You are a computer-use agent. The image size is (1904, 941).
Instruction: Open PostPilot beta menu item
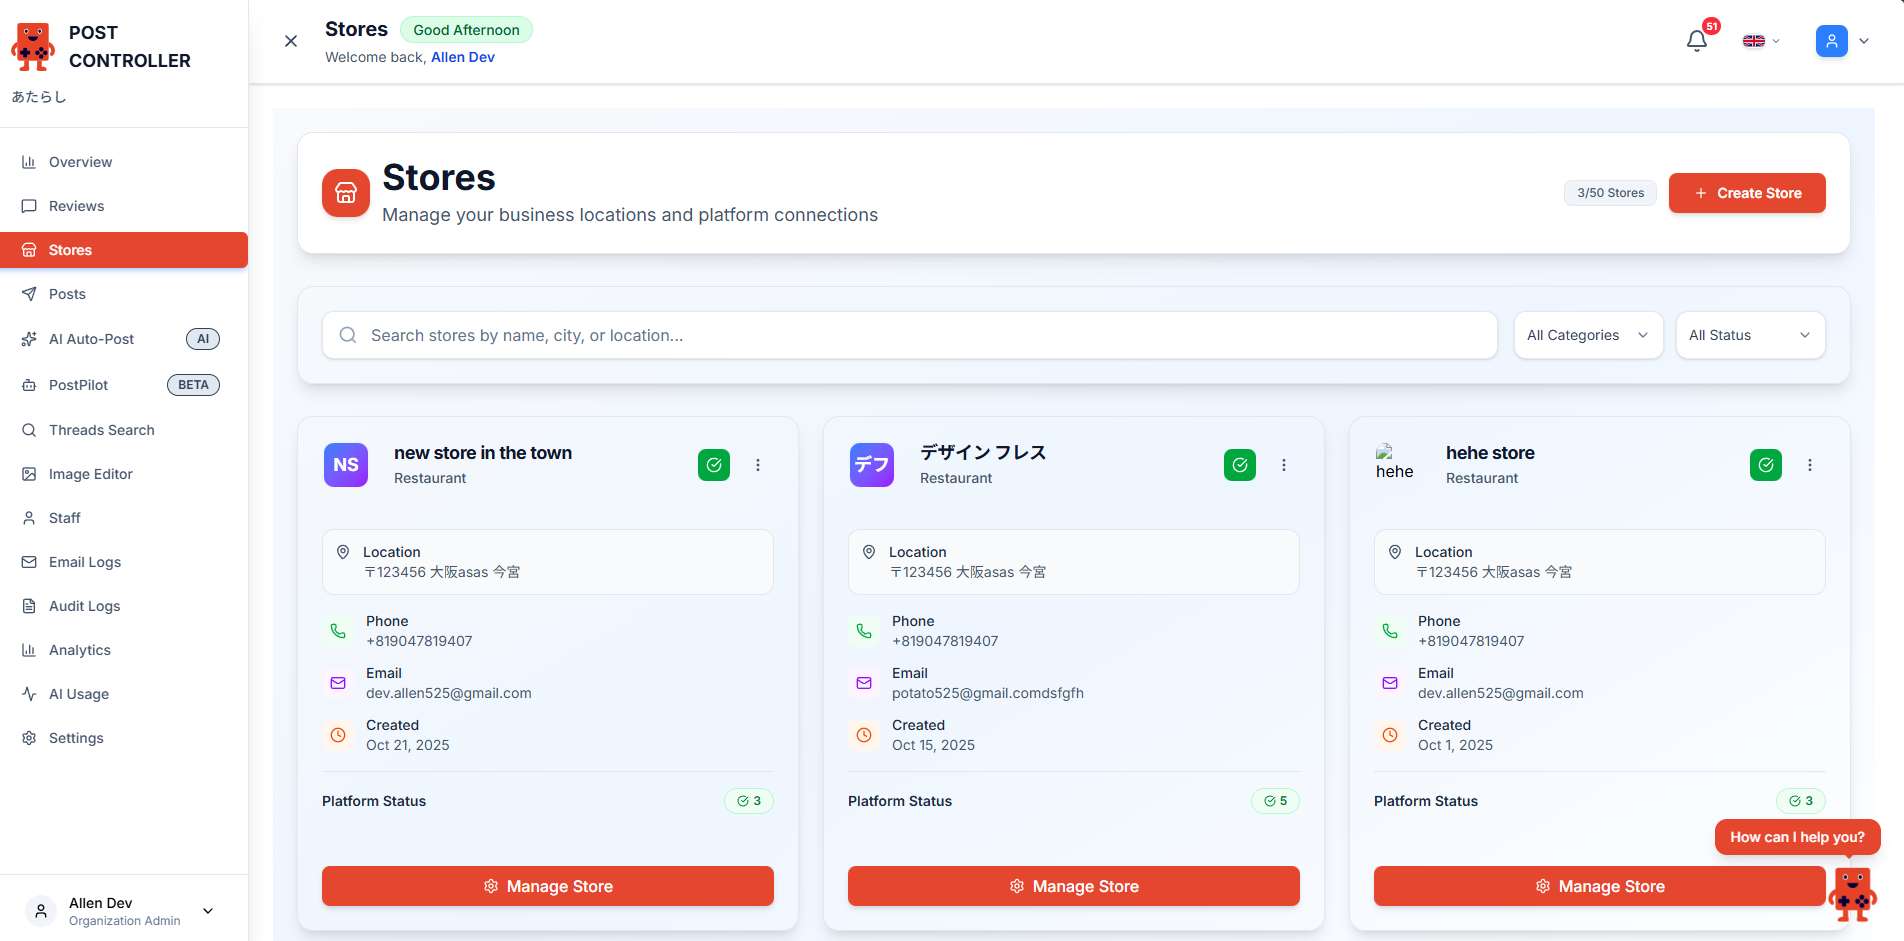(79, 385)
